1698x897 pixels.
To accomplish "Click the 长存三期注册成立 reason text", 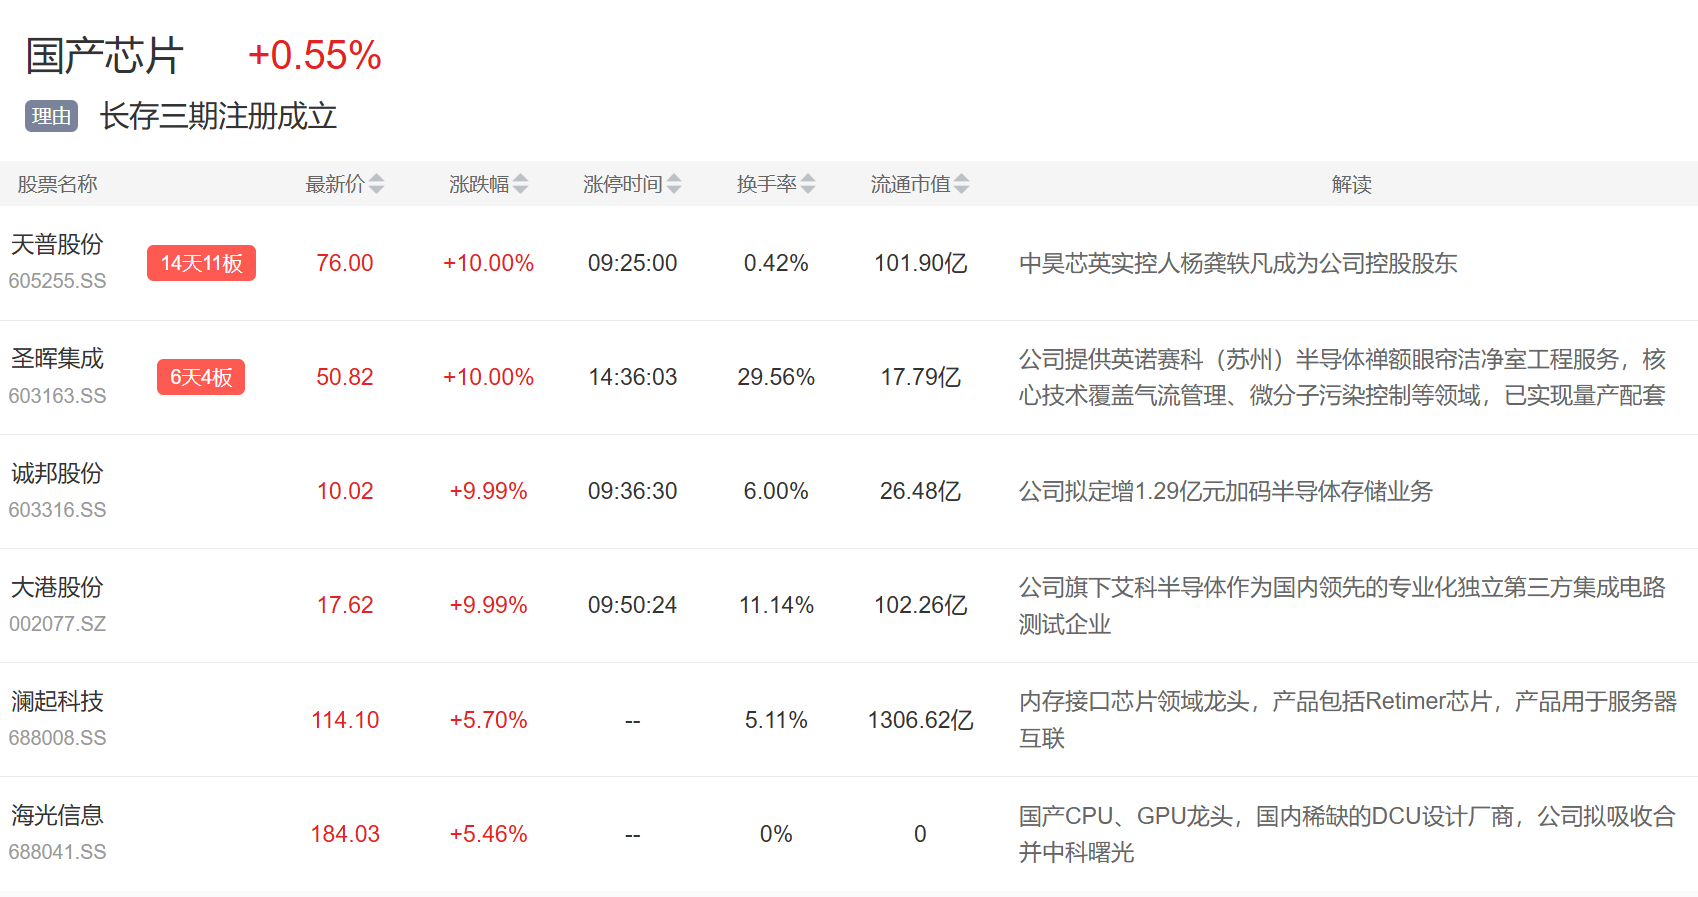I will pyautogui.click(x=218, y=116).
